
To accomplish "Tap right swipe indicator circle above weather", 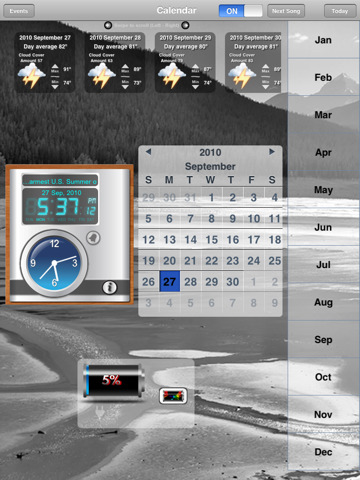I will (185, 25).
